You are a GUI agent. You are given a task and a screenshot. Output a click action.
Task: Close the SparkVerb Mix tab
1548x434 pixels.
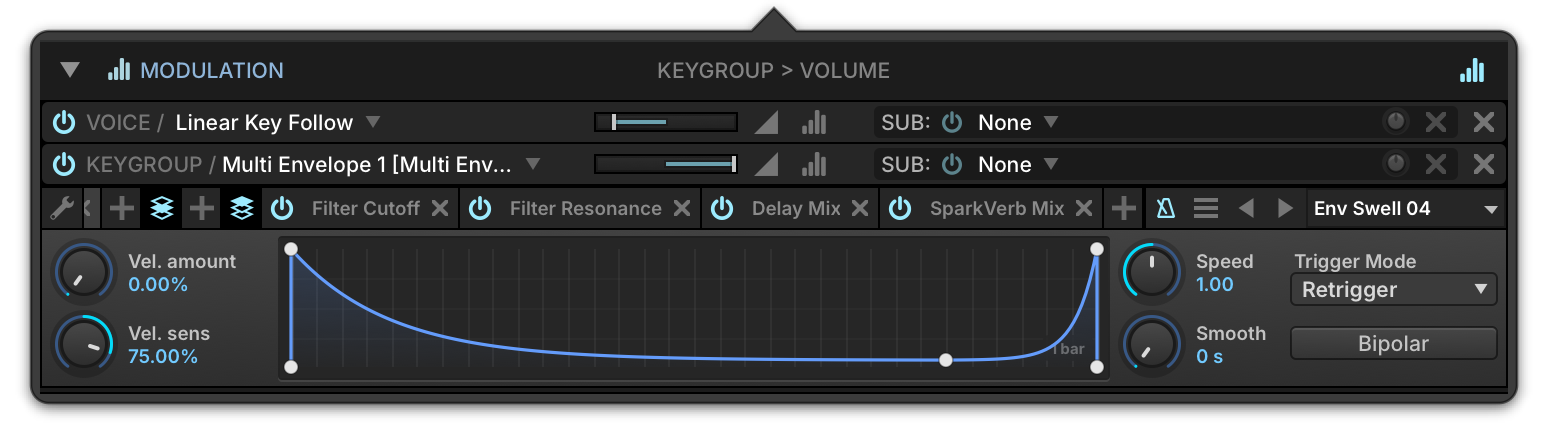tap(1084, 208)
